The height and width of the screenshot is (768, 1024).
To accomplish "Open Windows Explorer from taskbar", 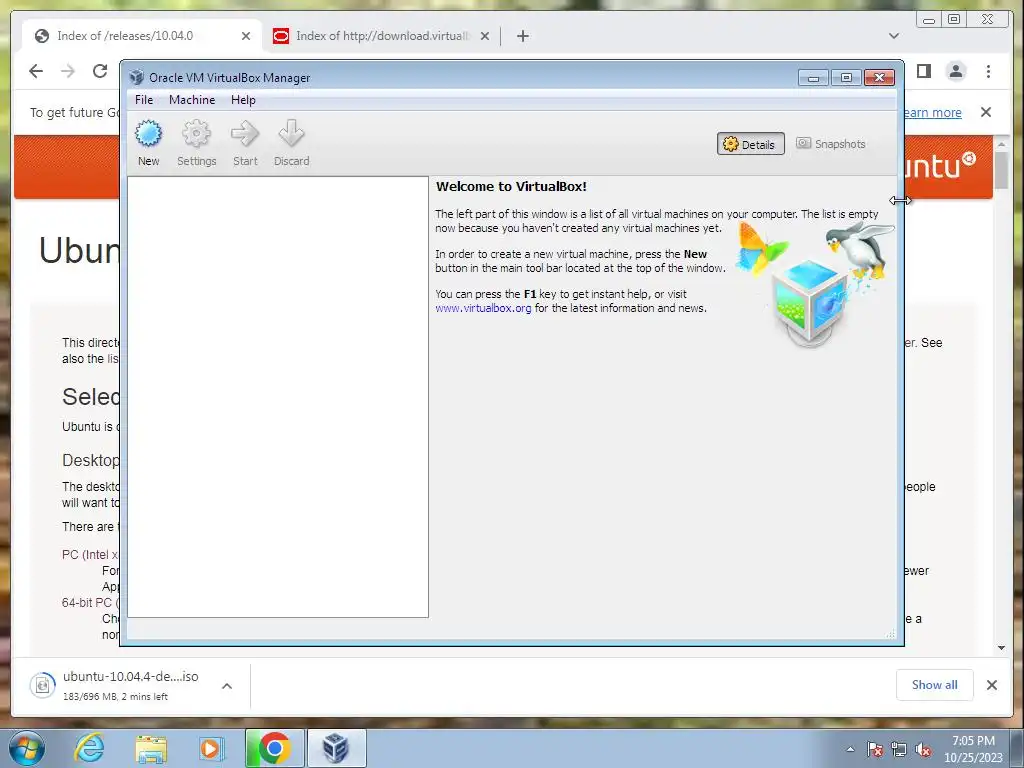I will 151,748.
